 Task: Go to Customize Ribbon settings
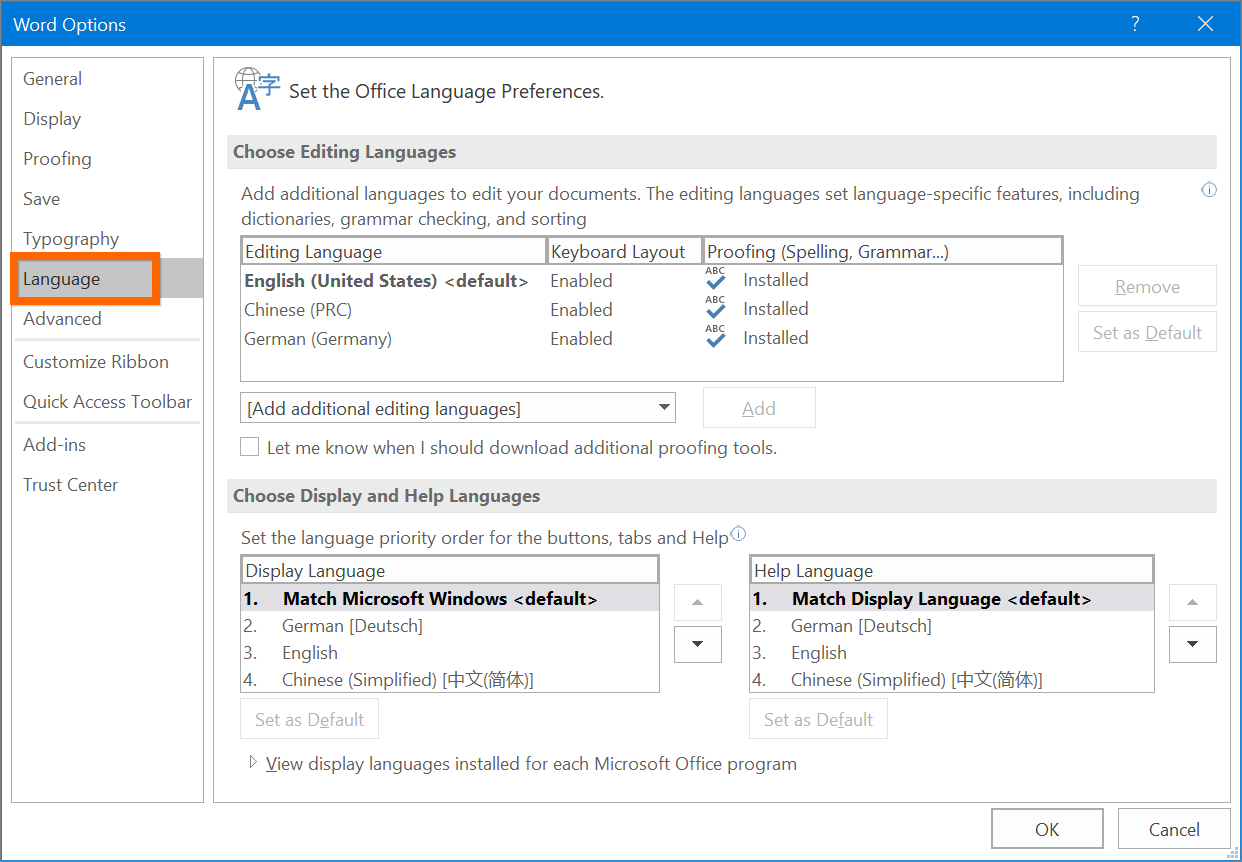click(96, 362)
